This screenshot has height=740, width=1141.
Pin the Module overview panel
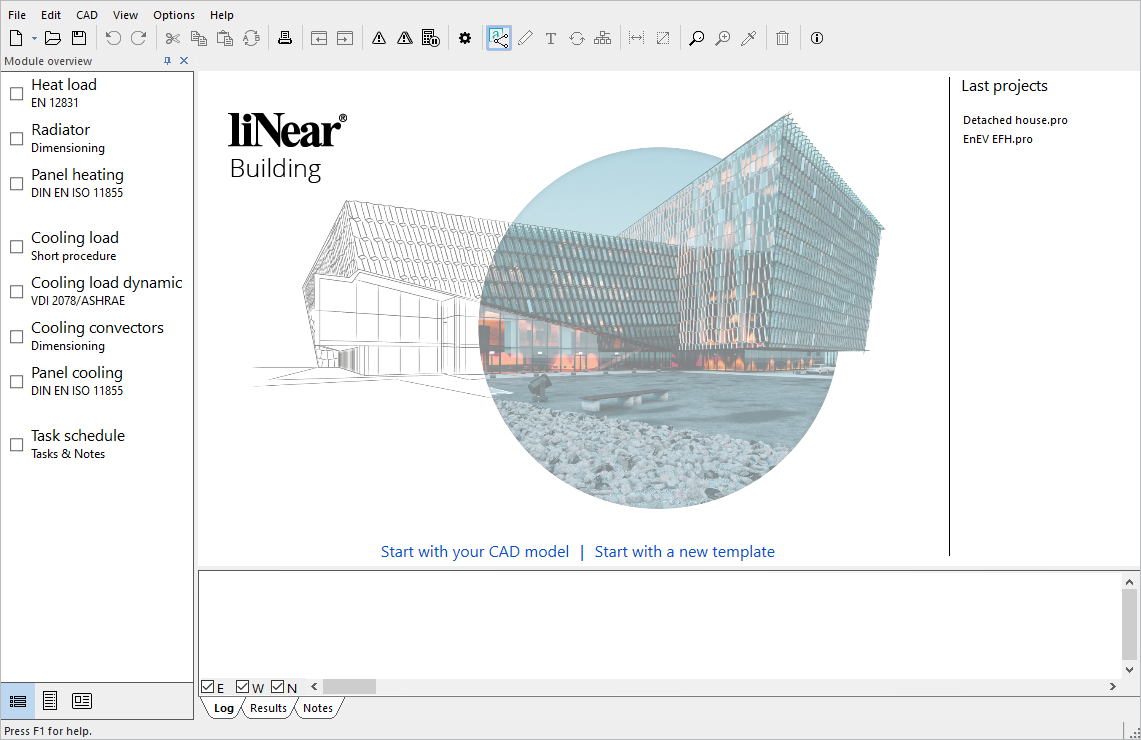point(167,60)
